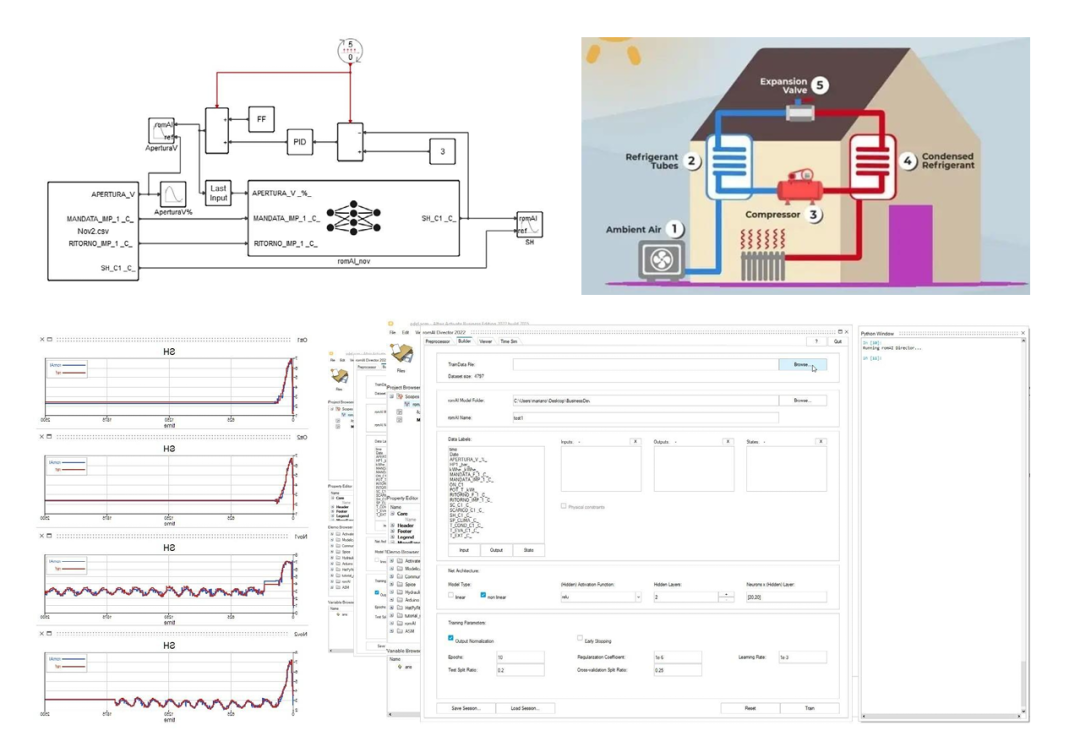The height and width of the screenshot is (747, 1080).
Task: Increase Hidden Layers with the up stepper
Action: point(726,594)
